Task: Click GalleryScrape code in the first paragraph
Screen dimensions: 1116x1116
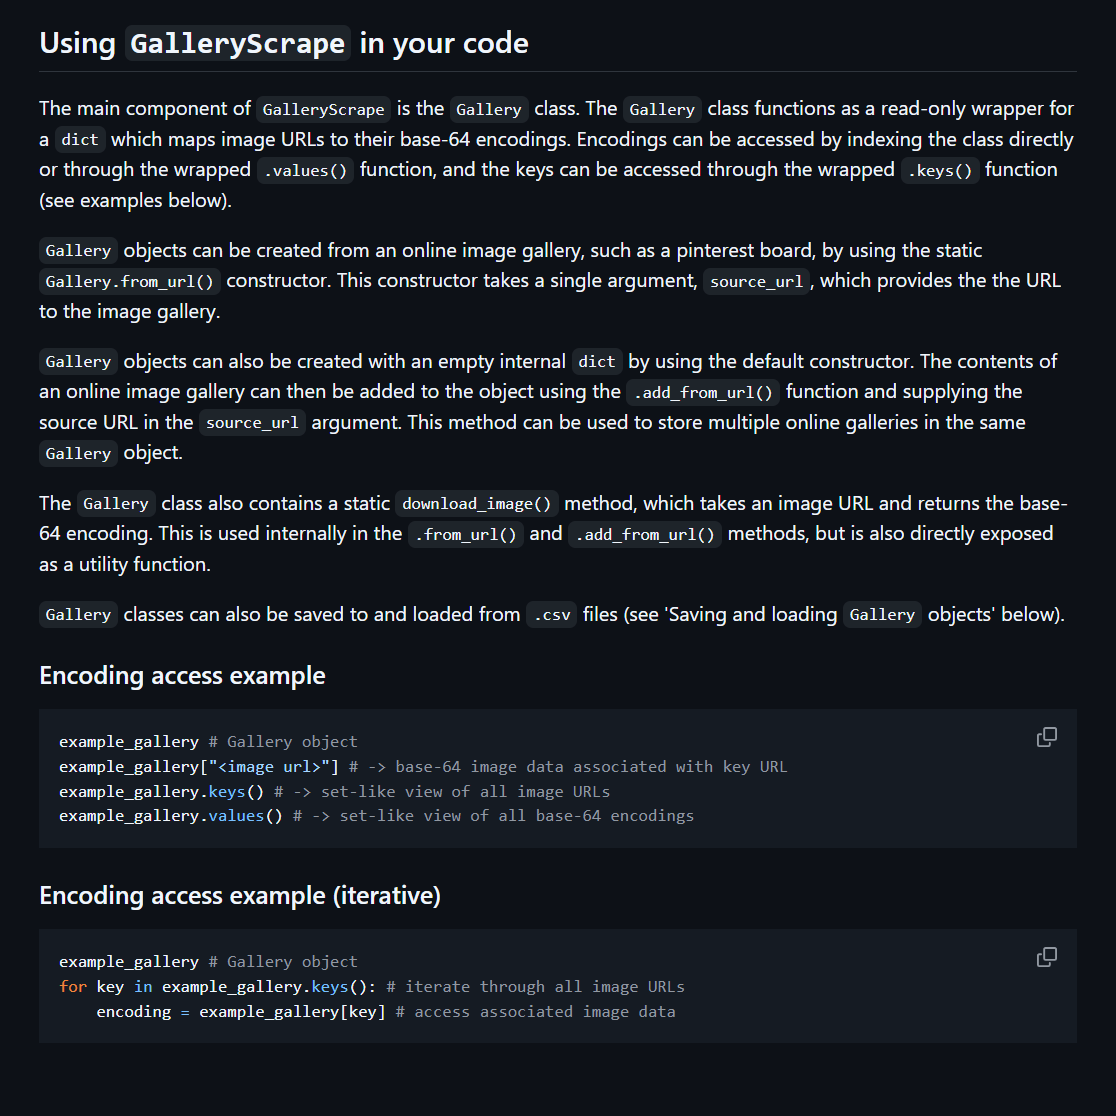Action: (323, 109)
